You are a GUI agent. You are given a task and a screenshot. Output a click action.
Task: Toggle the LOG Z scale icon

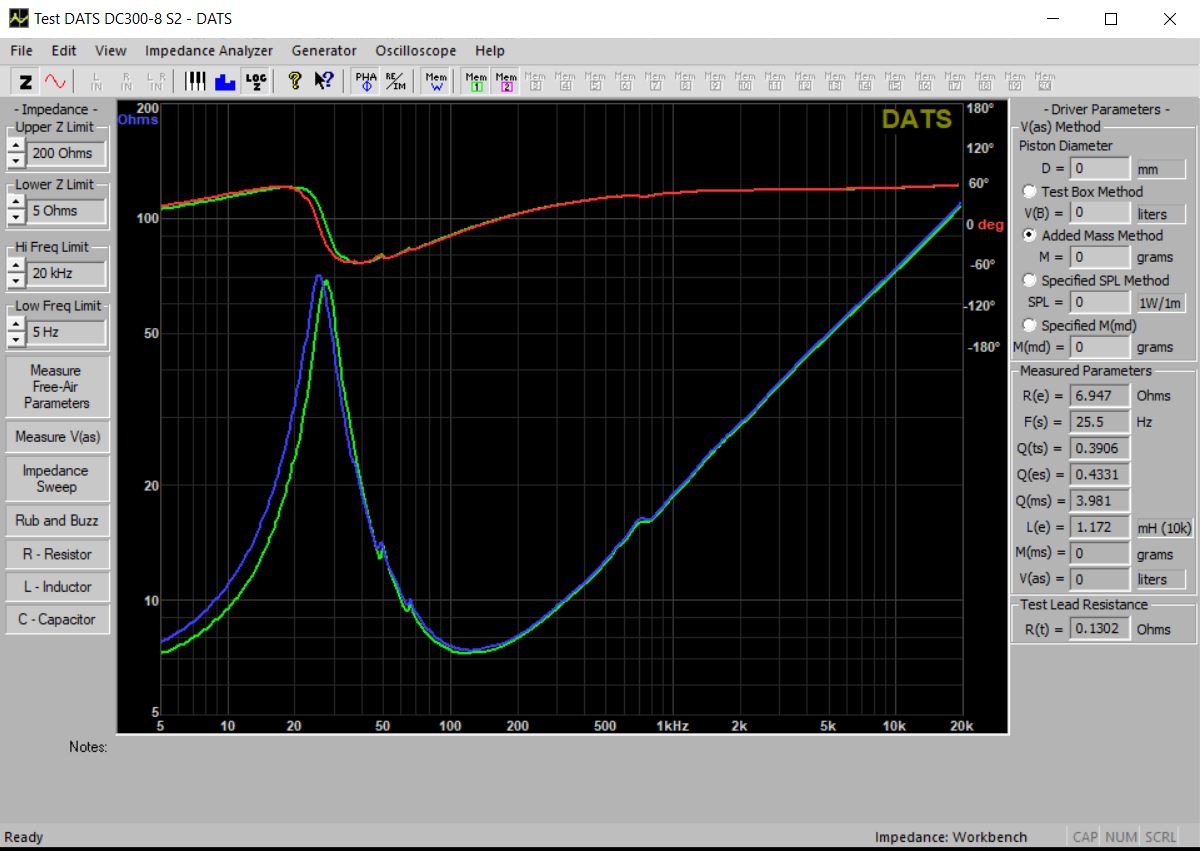tap(255, 81)
